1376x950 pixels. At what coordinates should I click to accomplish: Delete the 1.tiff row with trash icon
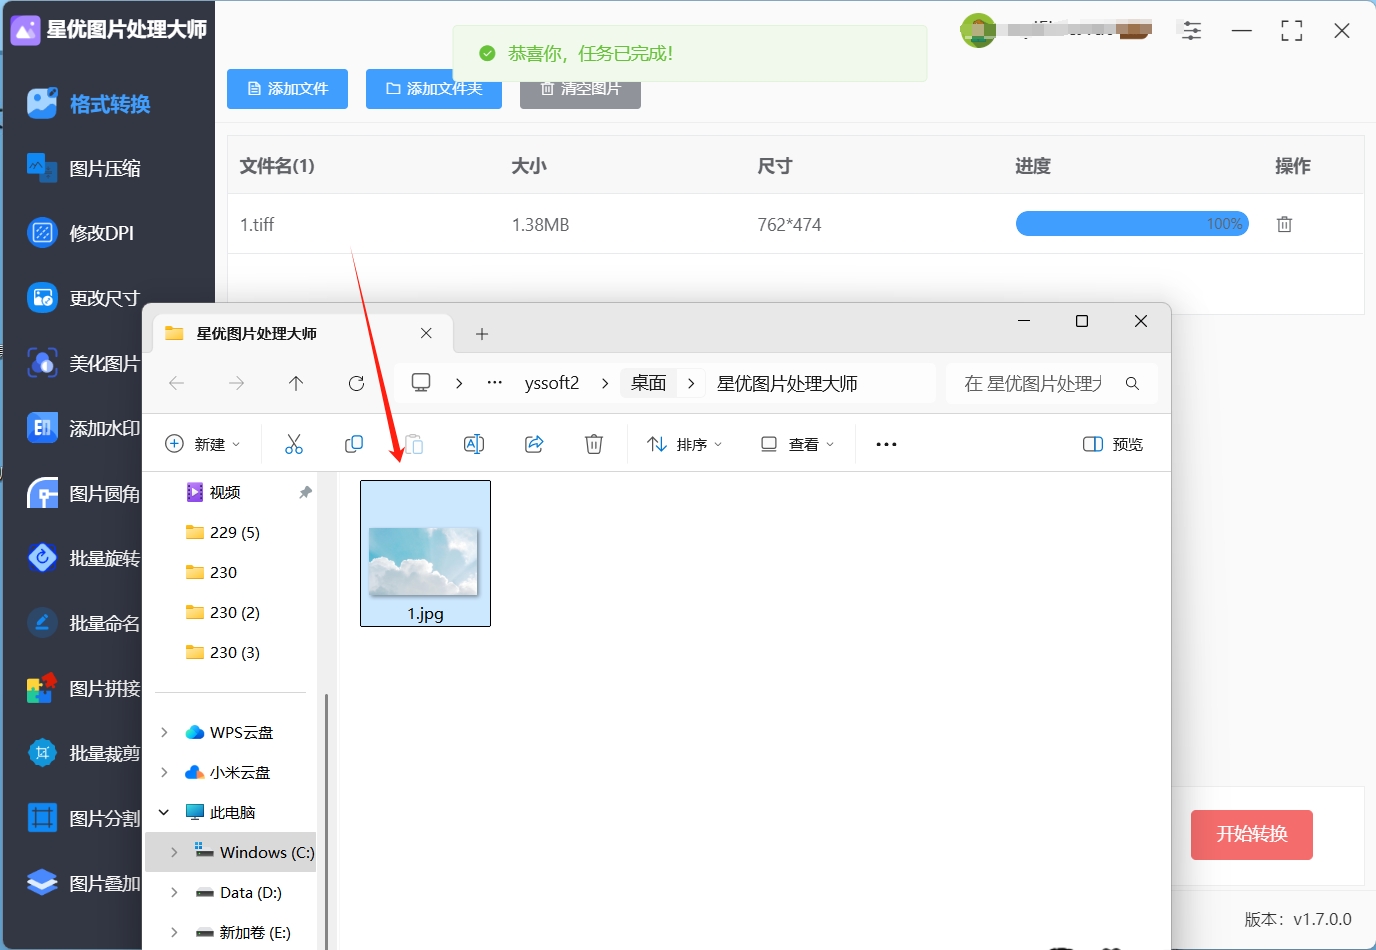(1284, 224)
